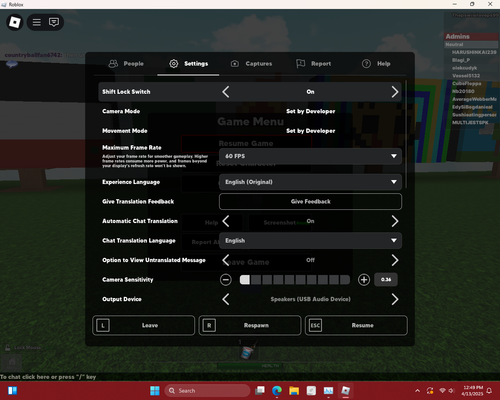Screen dimensions: 500x400
Task: Toggle Option to View Untranslated Message right arrow
Action: pos(395,260)
